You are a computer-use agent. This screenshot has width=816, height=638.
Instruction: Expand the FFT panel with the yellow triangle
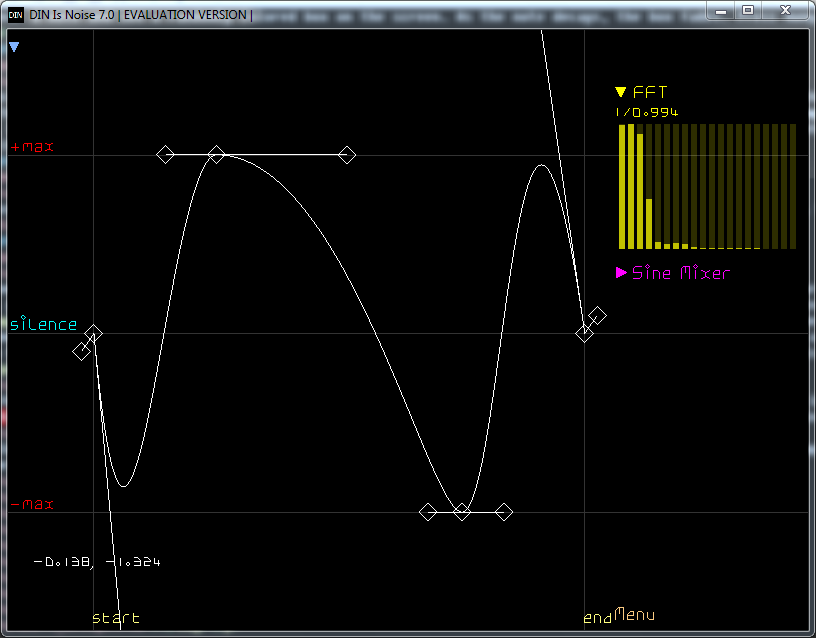click(621, 93)
